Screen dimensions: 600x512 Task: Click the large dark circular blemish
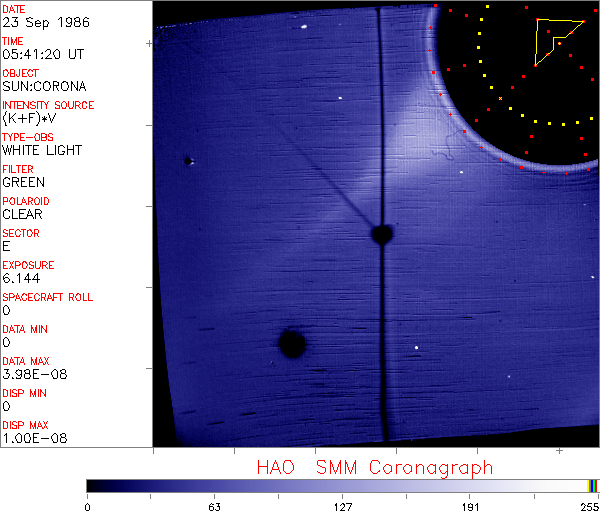(291, 344)
